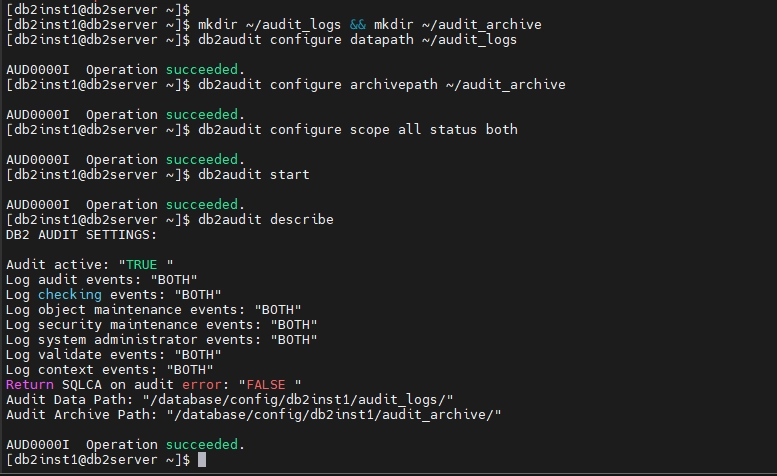This screenshot has width=777, height=476.
Task: Click the 'Audit Data Path' line
Action: [229, 400]
